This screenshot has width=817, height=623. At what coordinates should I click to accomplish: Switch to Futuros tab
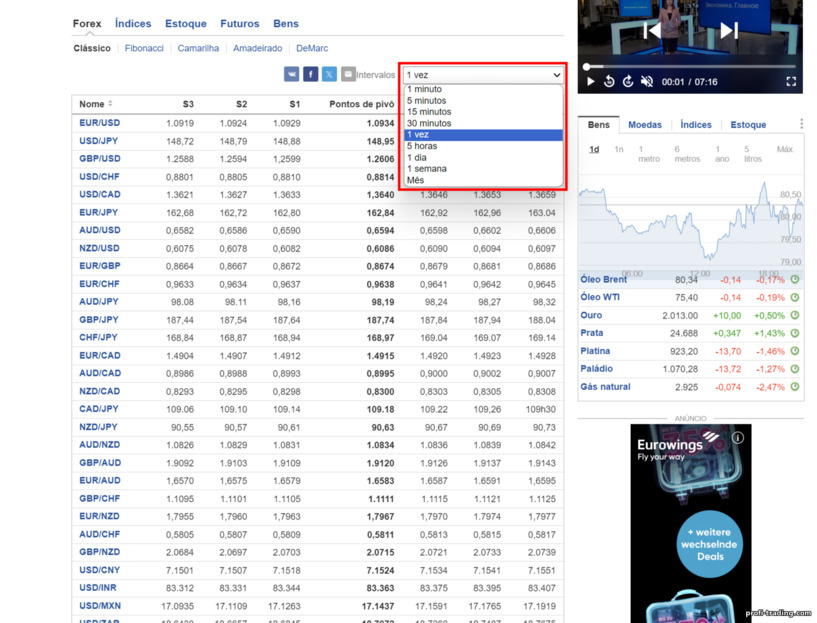click(240, 23)
